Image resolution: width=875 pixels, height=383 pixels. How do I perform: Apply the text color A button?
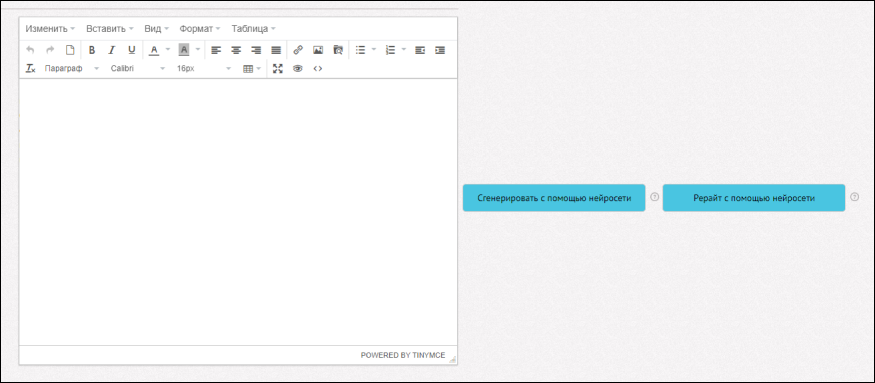tap(154, 50)
